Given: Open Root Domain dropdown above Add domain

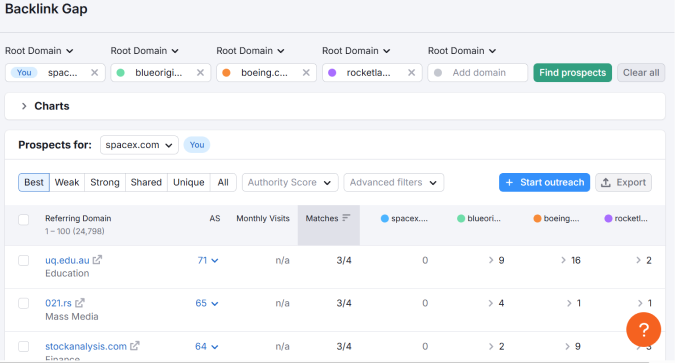Looking at the screenshot, I should point(462,51).
